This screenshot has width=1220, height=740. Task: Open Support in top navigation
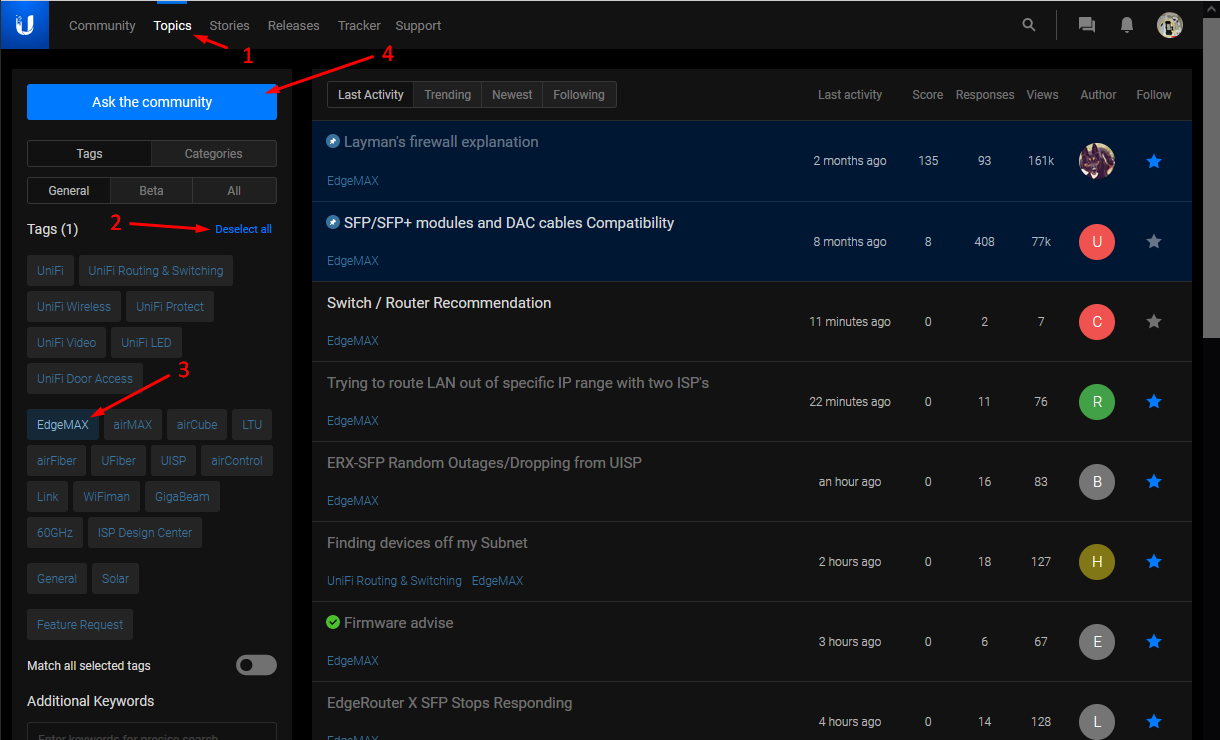(x=418, y=26)
